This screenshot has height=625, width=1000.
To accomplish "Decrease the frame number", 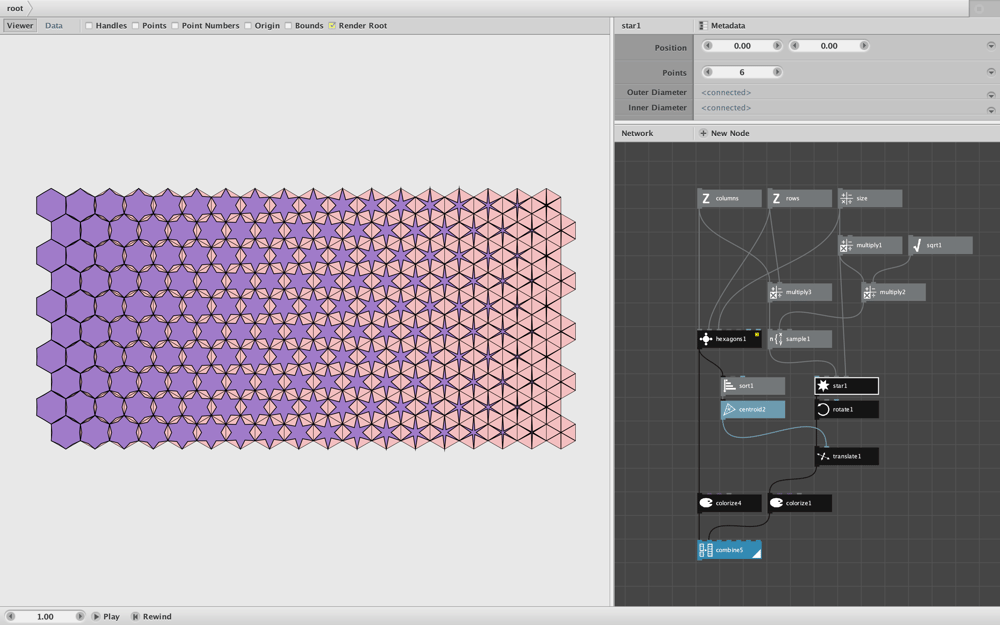I will click(x=10, y=616).
